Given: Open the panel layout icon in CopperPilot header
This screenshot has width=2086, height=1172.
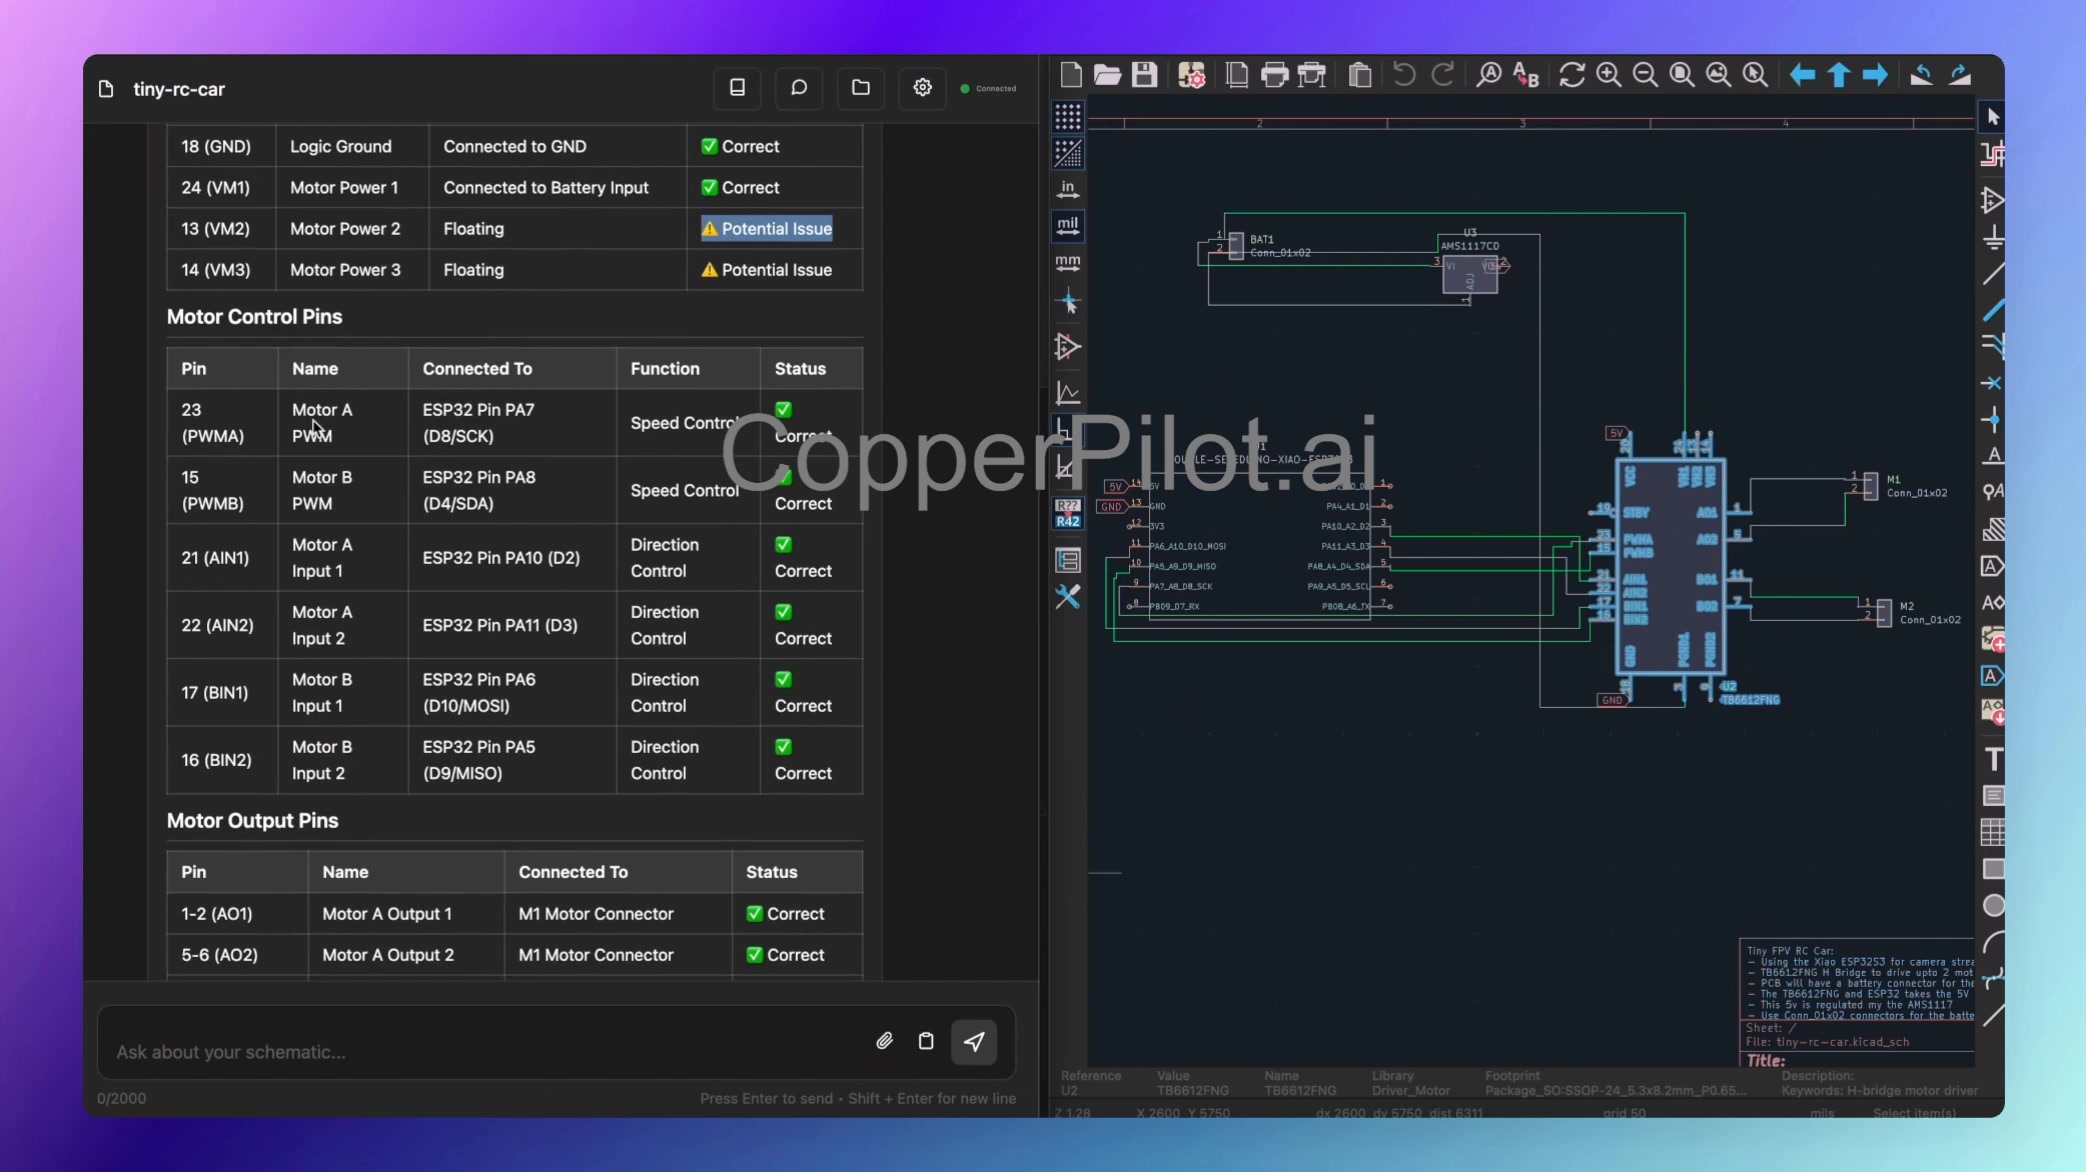Looking at the screenshot, I should click(737, 88).
